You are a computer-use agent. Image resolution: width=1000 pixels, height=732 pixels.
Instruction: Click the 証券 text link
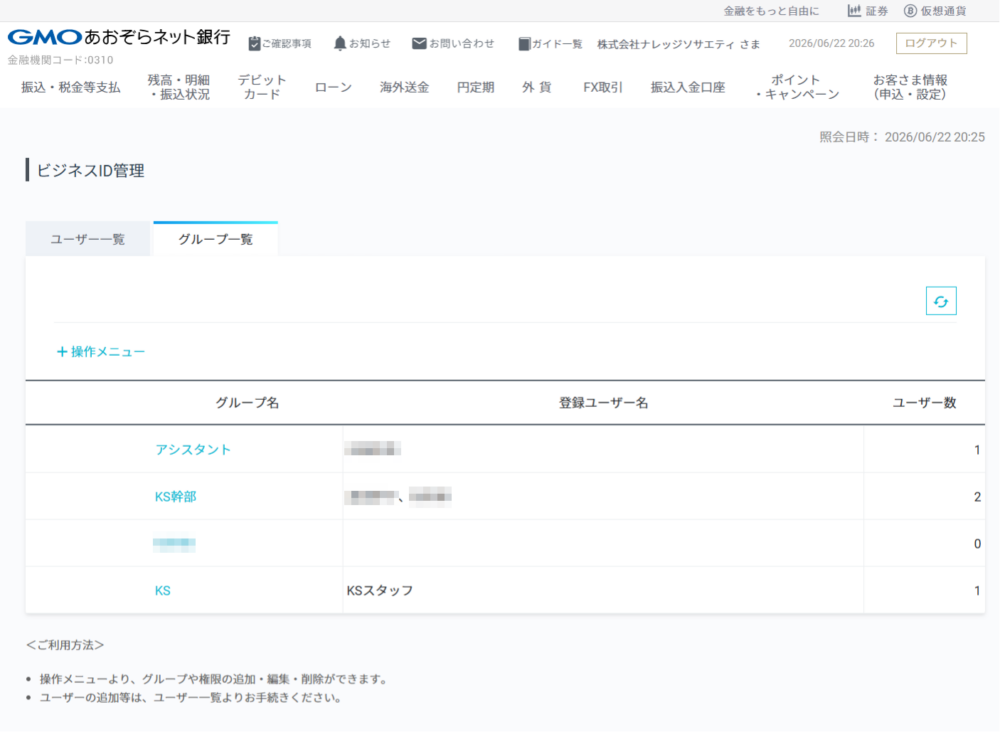pos(877,11)
